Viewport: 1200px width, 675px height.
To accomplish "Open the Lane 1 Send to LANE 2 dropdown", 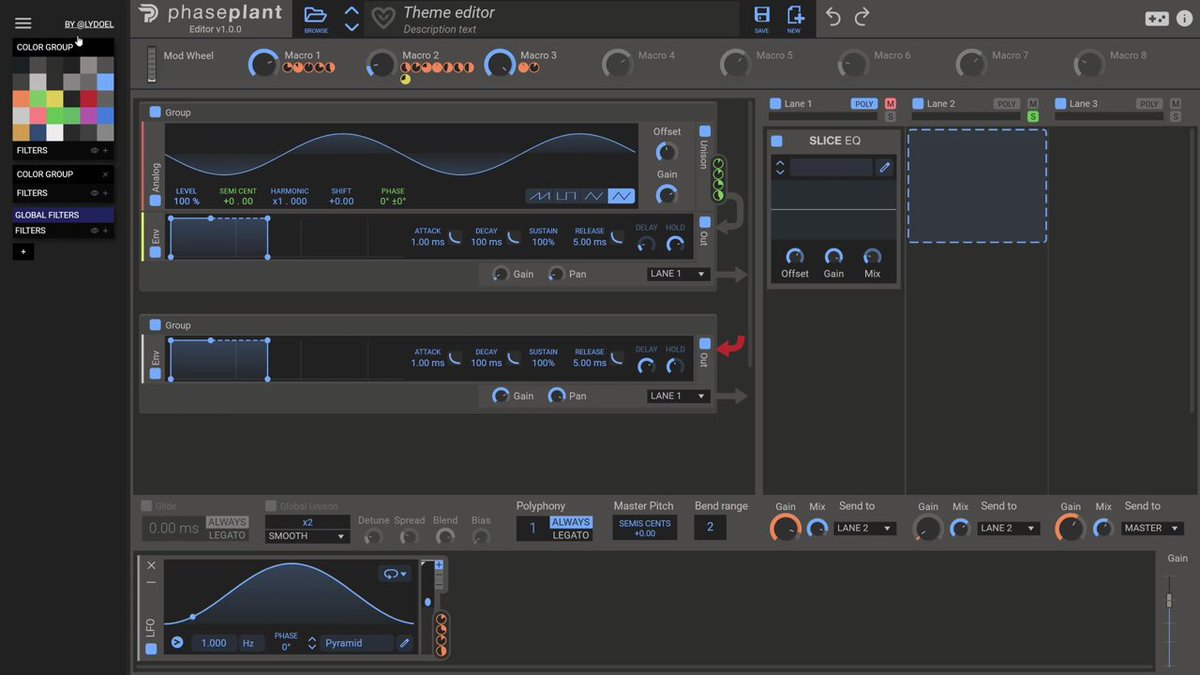I will [x=865, y=528].
